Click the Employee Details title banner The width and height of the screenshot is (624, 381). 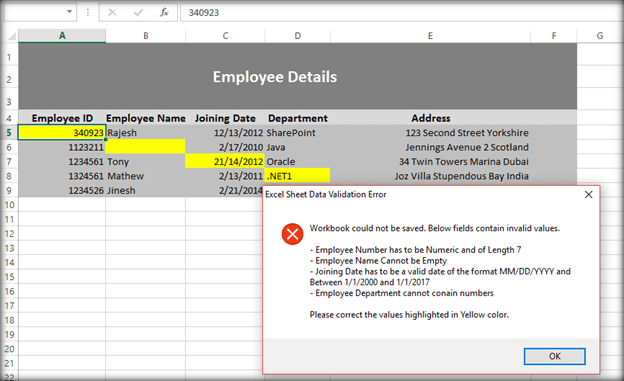298,76
